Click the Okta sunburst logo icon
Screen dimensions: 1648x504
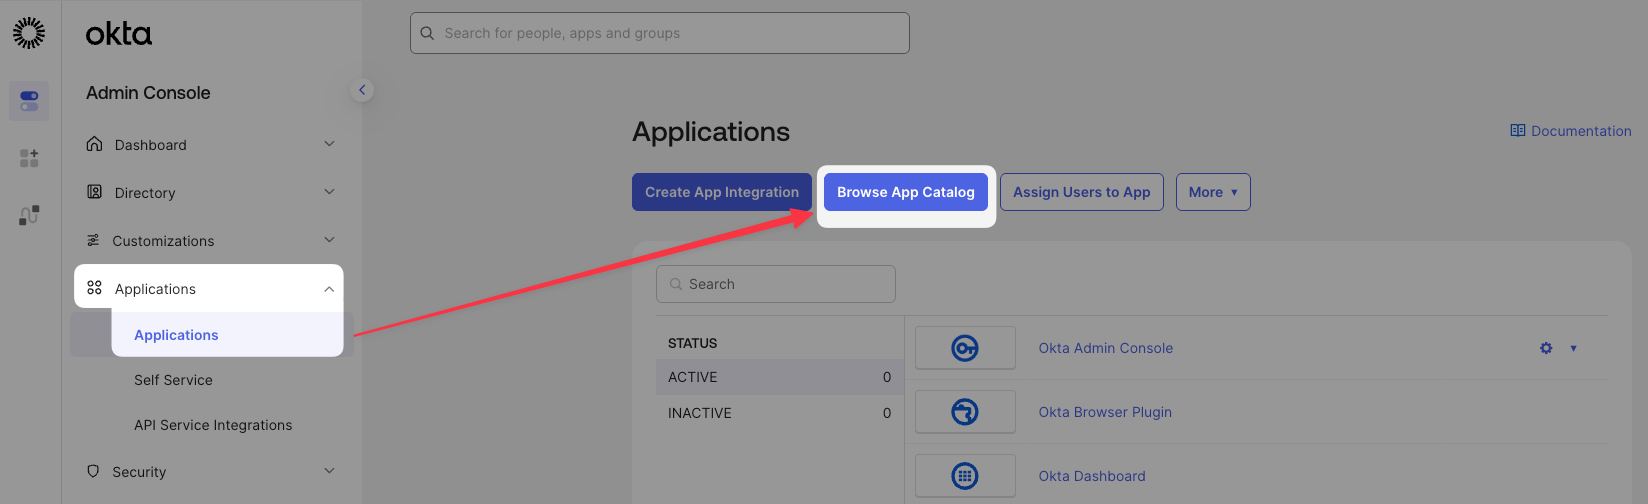point(29,33)
